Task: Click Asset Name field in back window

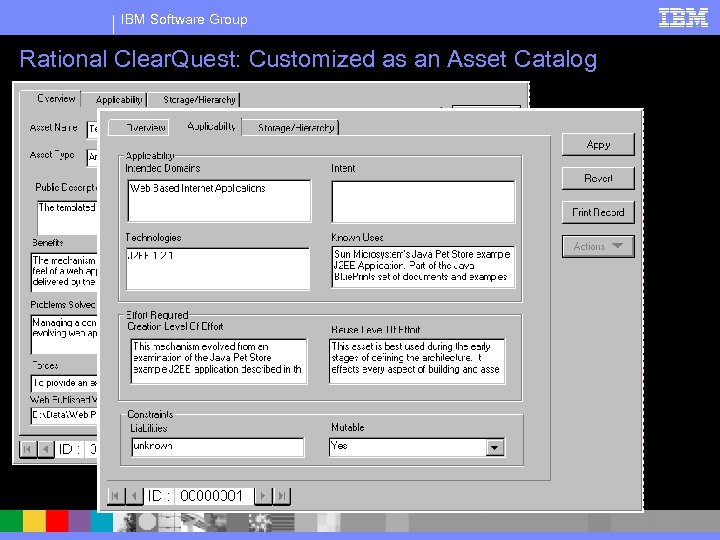Action: (x=92, y=129)
